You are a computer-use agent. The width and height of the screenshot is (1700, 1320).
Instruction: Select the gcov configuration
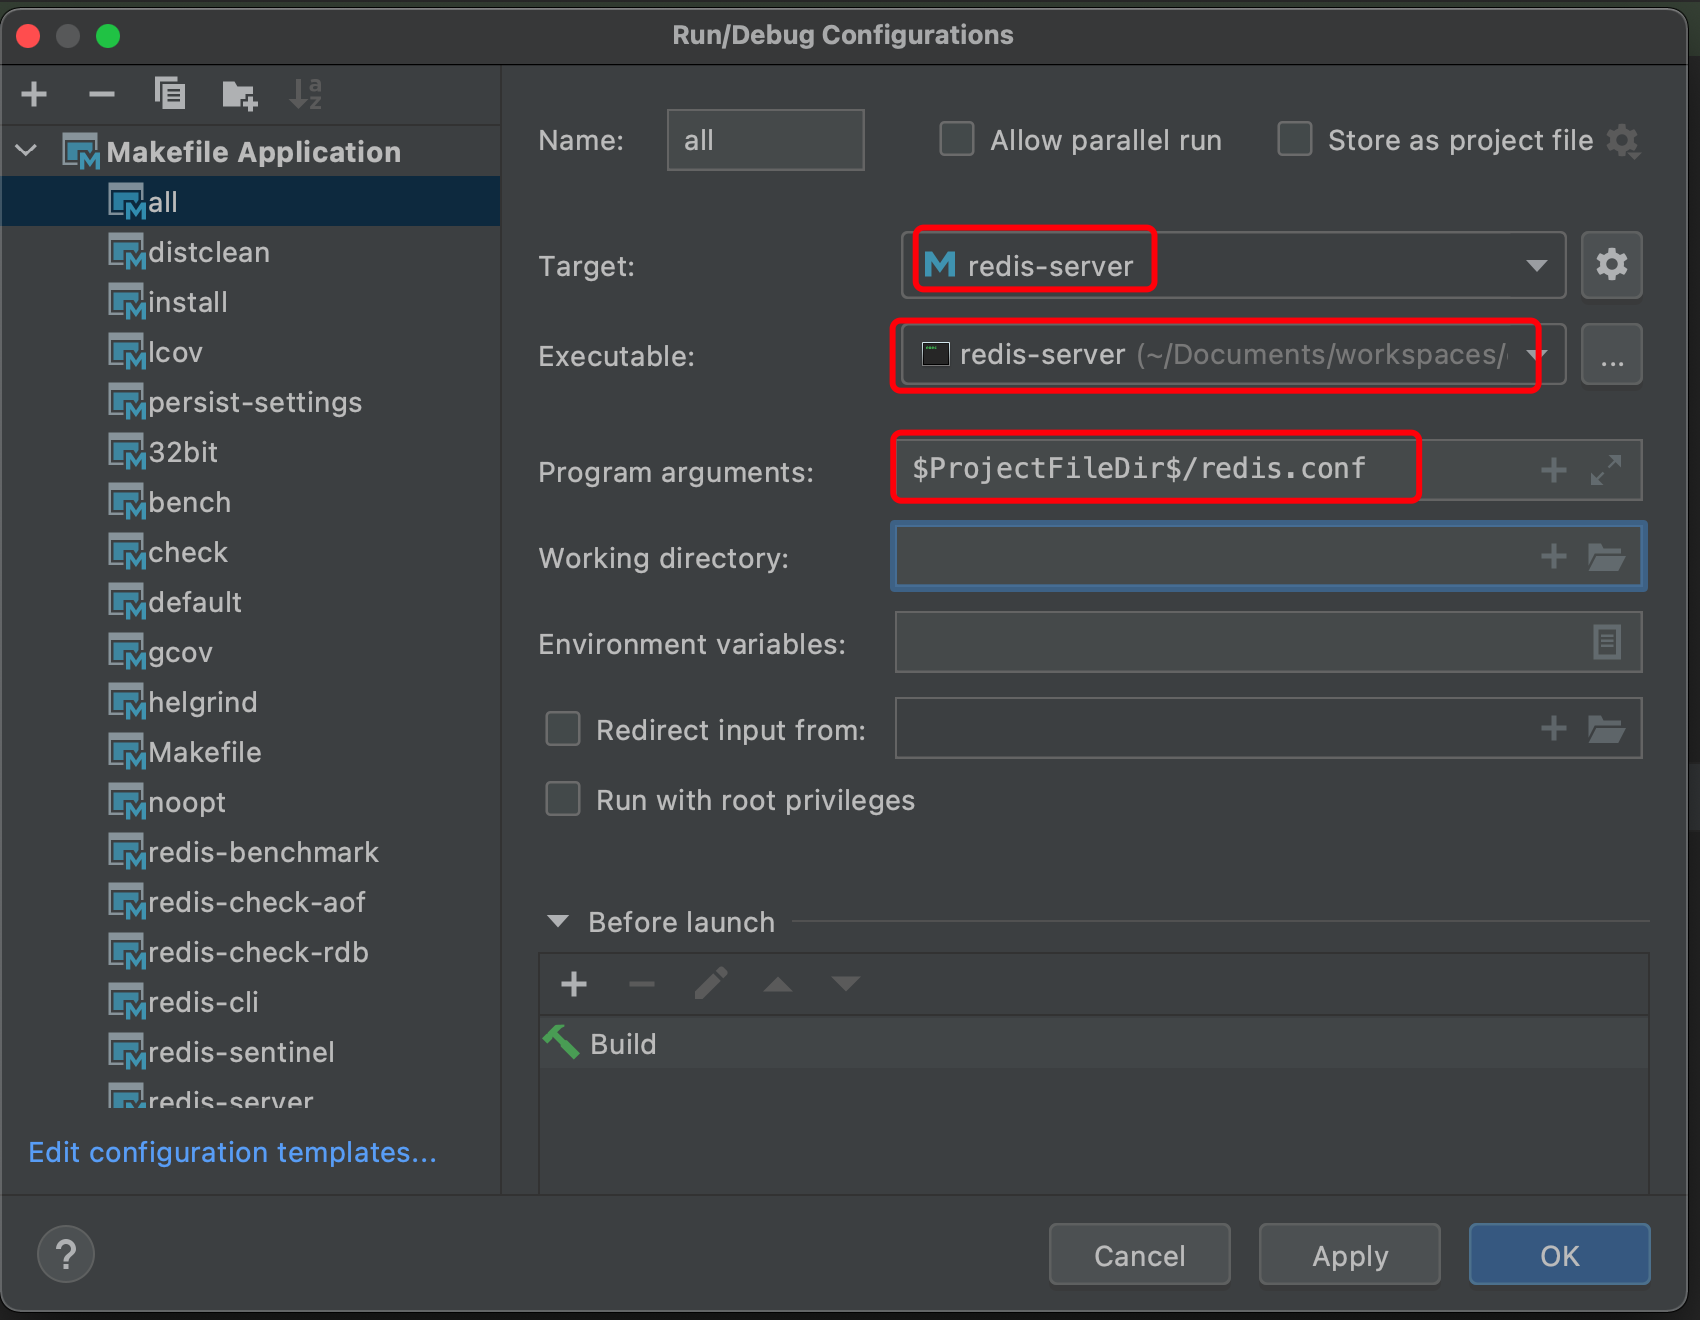[x=251, y=652]
